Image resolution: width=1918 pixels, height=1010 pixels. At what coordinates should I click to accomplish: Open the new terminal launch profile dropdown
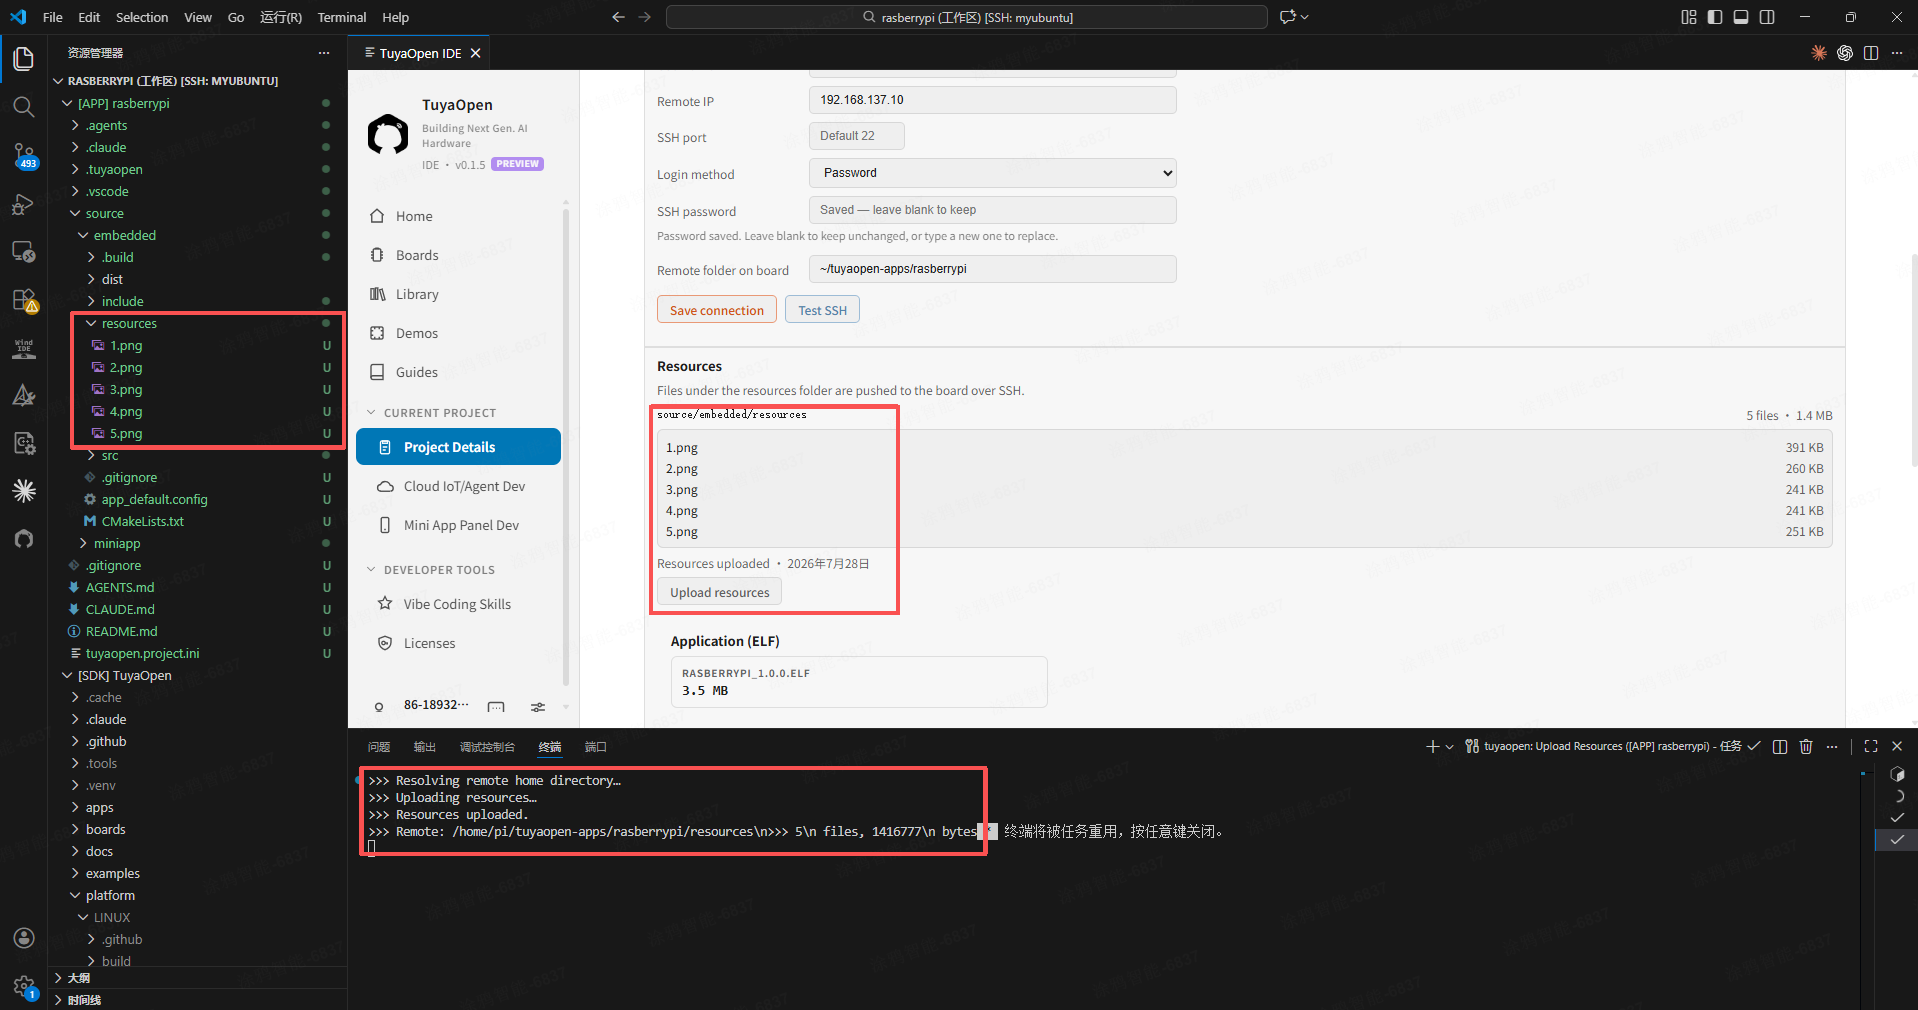click(1450, 746)
